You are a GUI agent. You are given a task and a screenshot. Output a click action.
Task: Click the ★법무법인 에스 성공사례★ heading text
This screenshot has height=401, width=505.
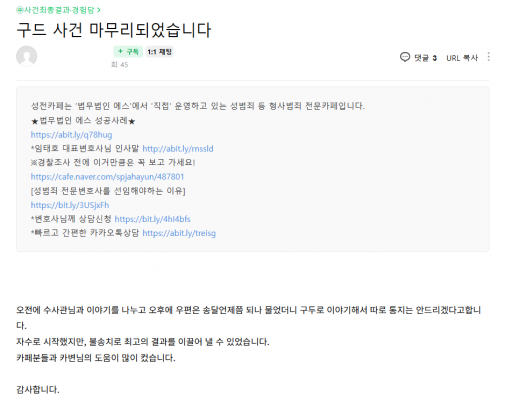tap(83, 121)
